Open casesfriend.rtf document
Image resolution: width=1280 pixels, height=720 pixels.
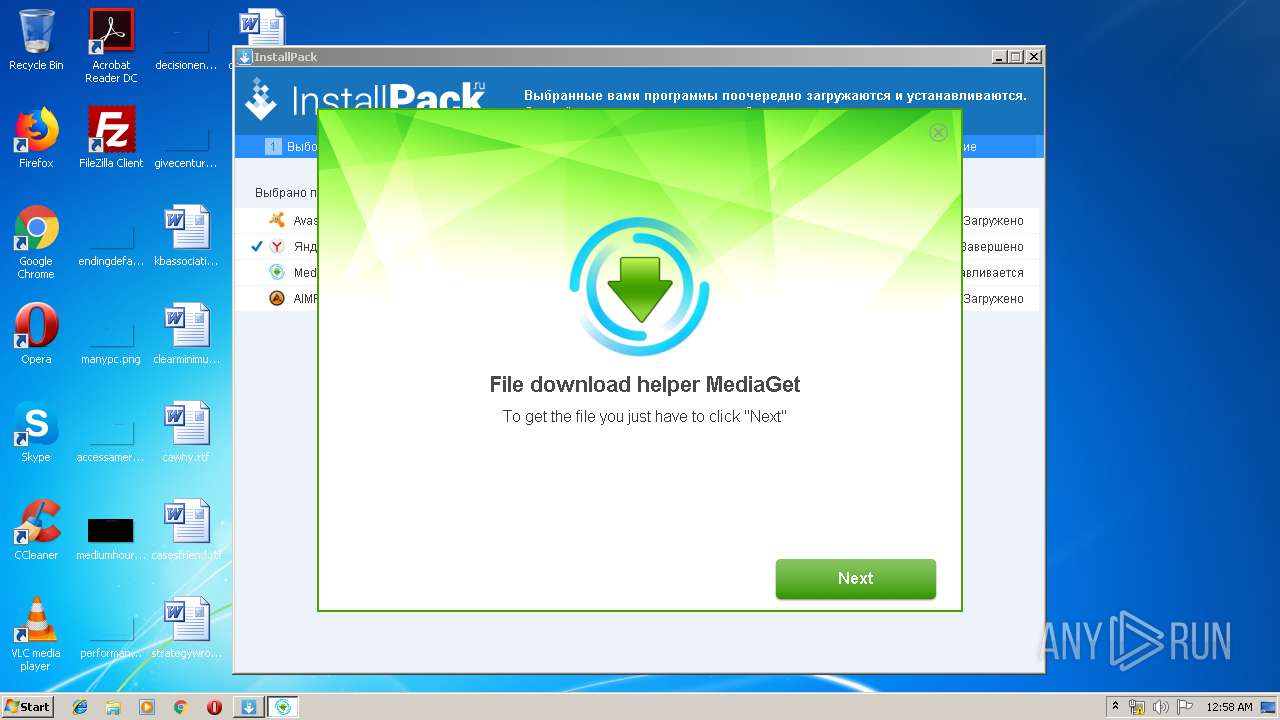click(x=186, y=530)
